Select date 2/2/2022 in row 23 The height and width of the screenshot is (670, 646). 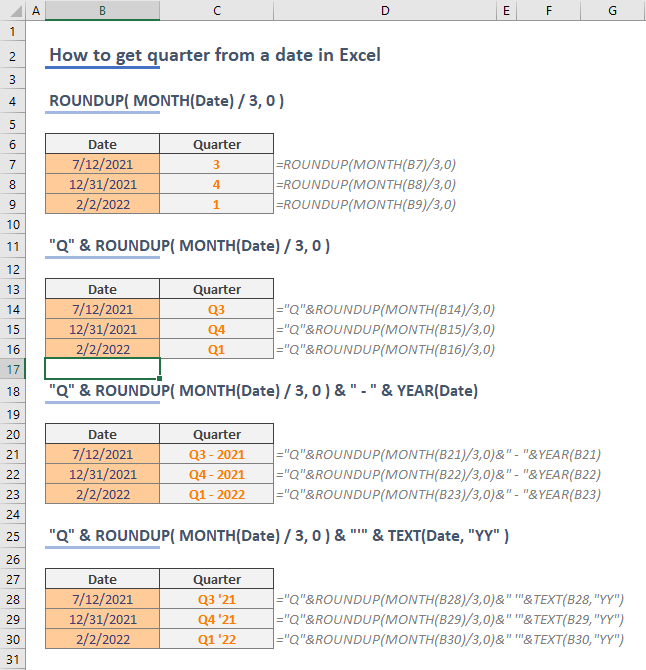pos(103,494)
